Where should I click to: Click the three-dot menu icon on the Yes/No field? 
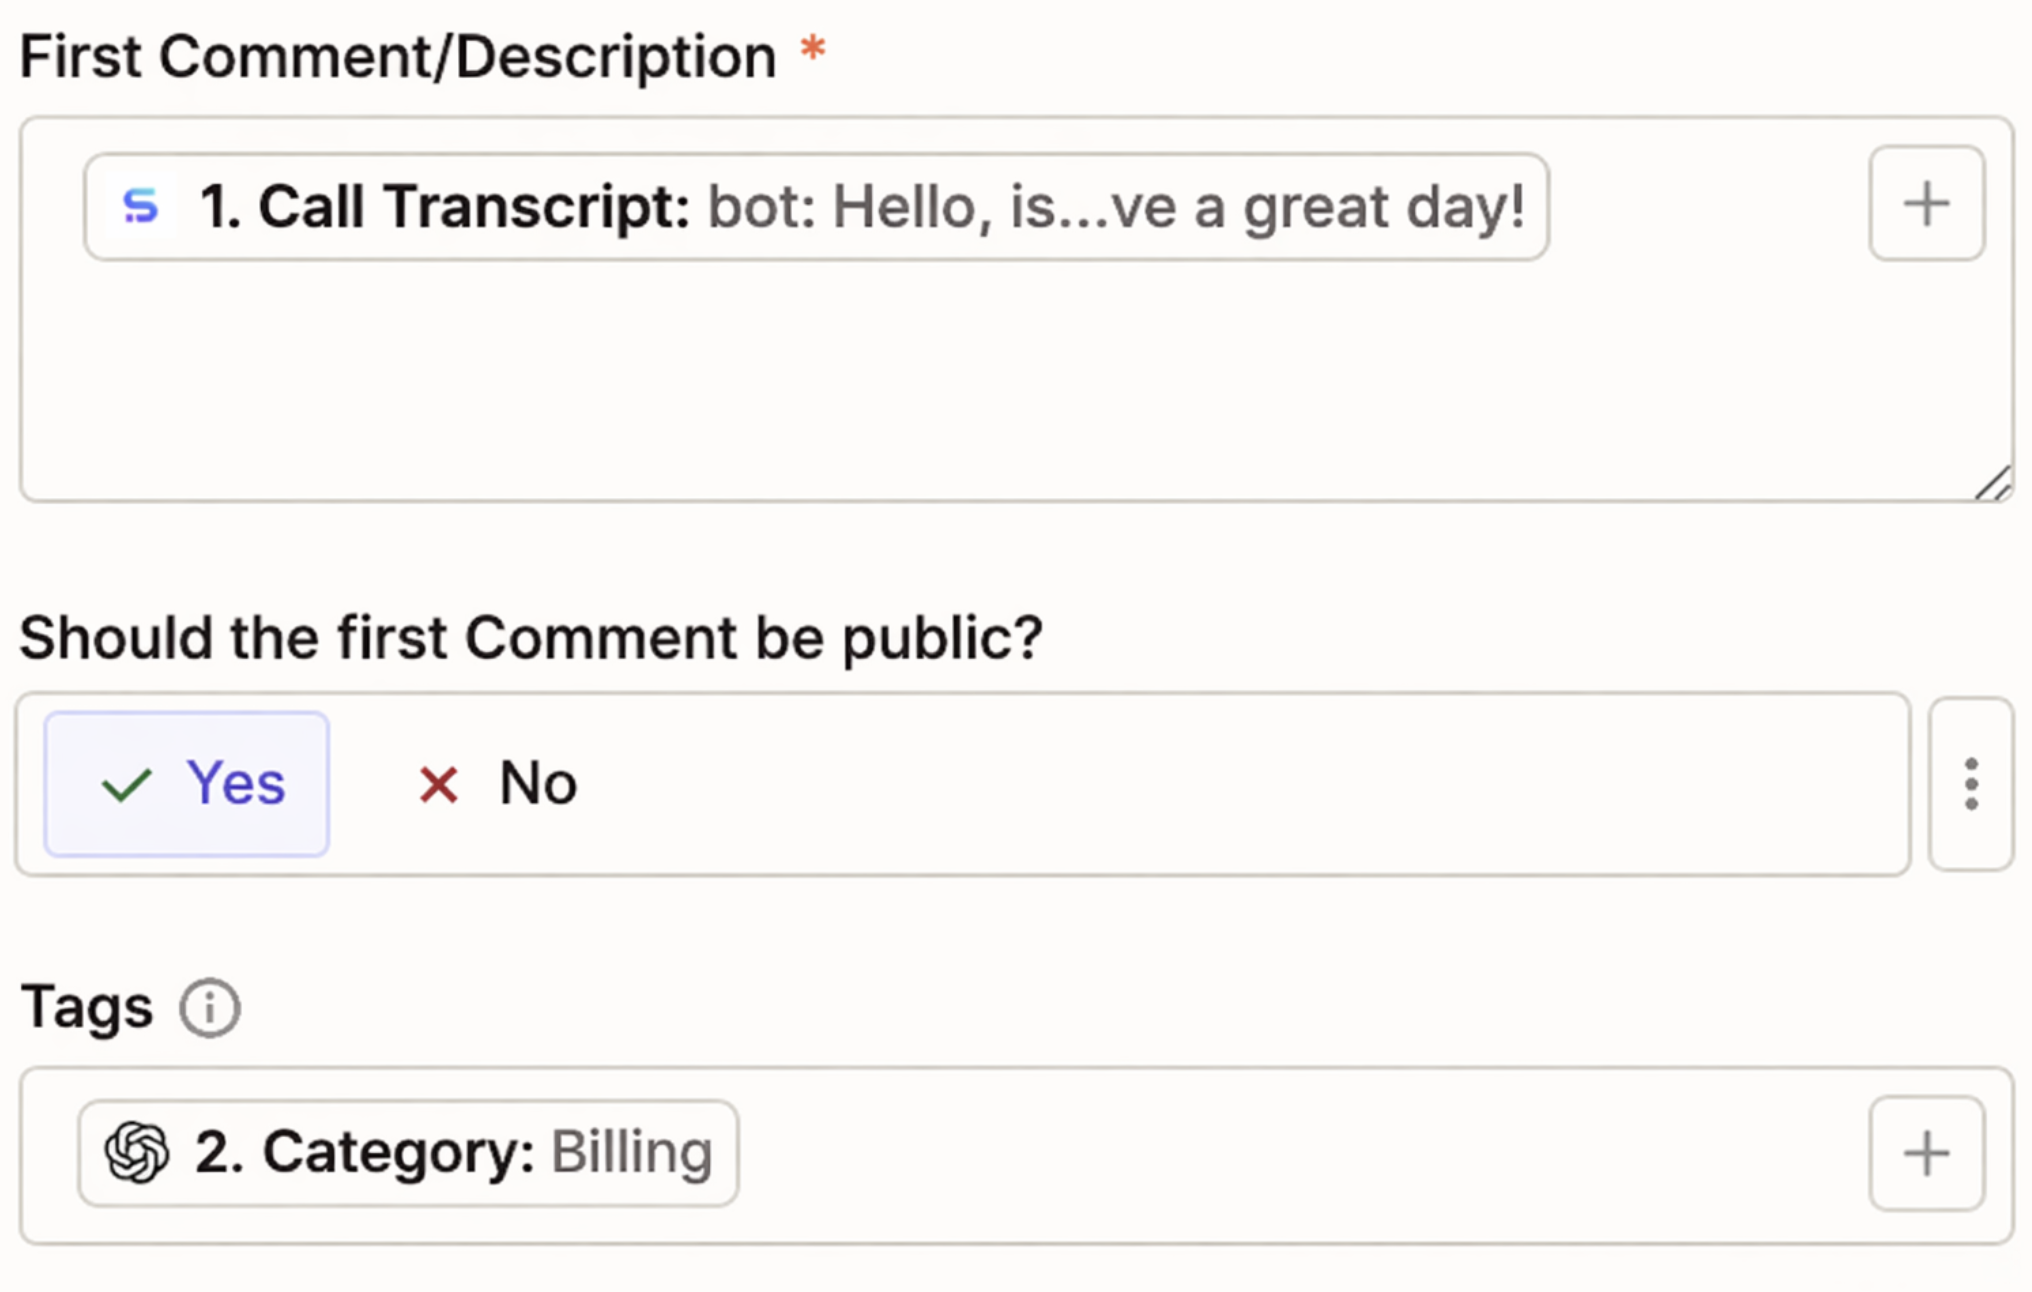(x=1970, y=784)
